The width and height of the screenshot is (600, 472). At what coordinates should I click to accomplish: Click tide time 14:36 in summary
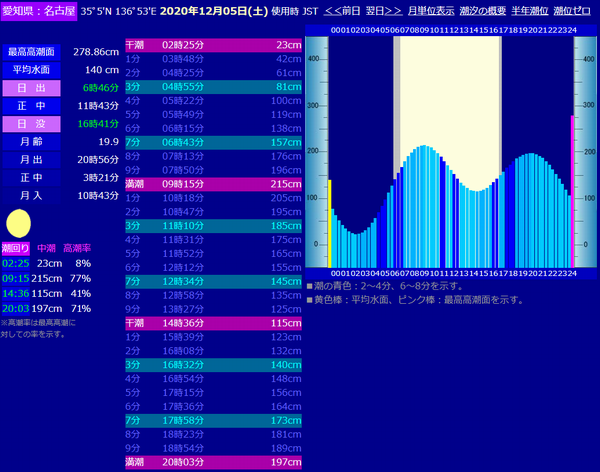pos(15,294)
